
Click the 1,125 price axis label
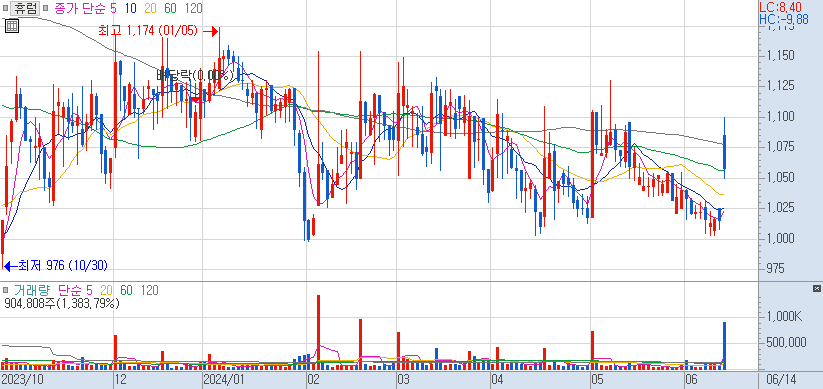tap(779, 86)
